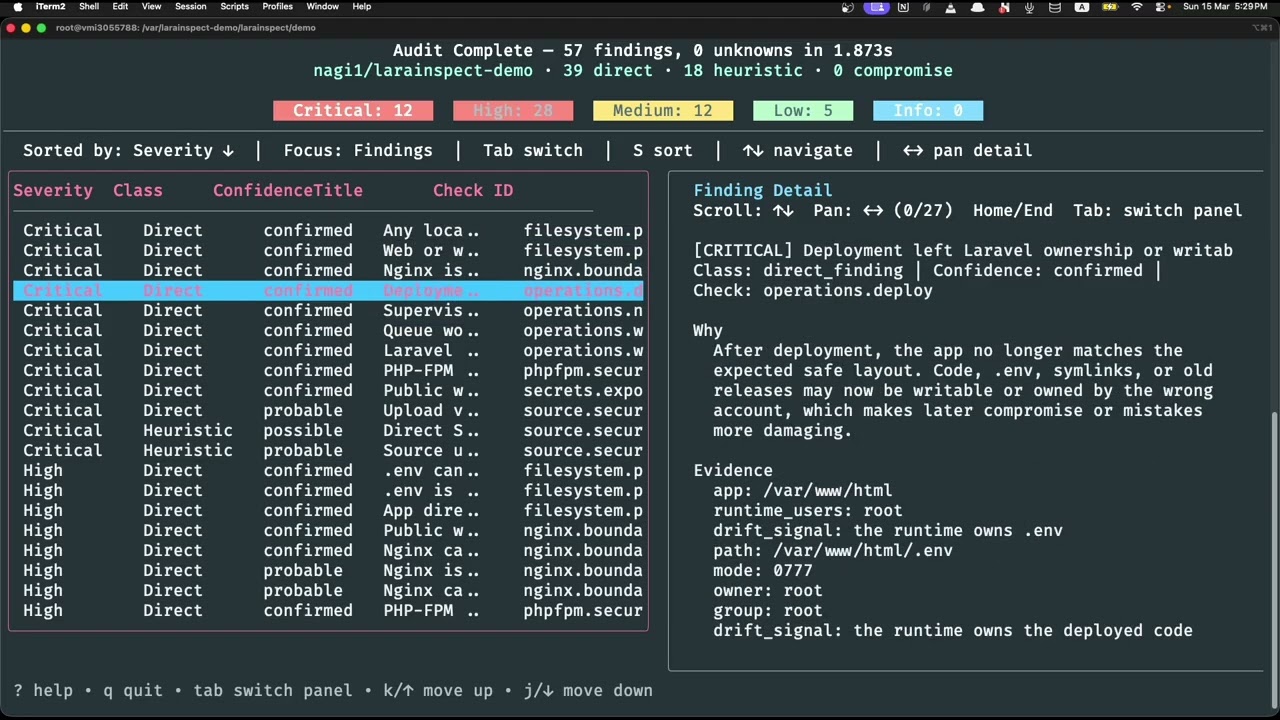Click the microphone menu bar icon
1280x720 pixels.
pyautogui.click(x=1029, y=6)
